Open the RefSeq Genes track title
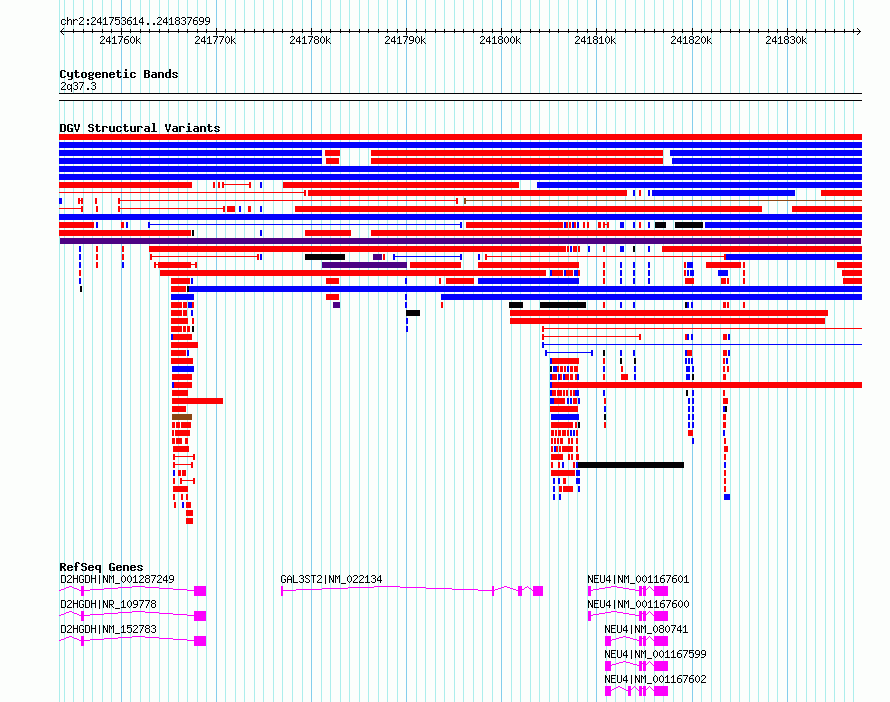Screen dimensions: 890x702 coord(101,567)
